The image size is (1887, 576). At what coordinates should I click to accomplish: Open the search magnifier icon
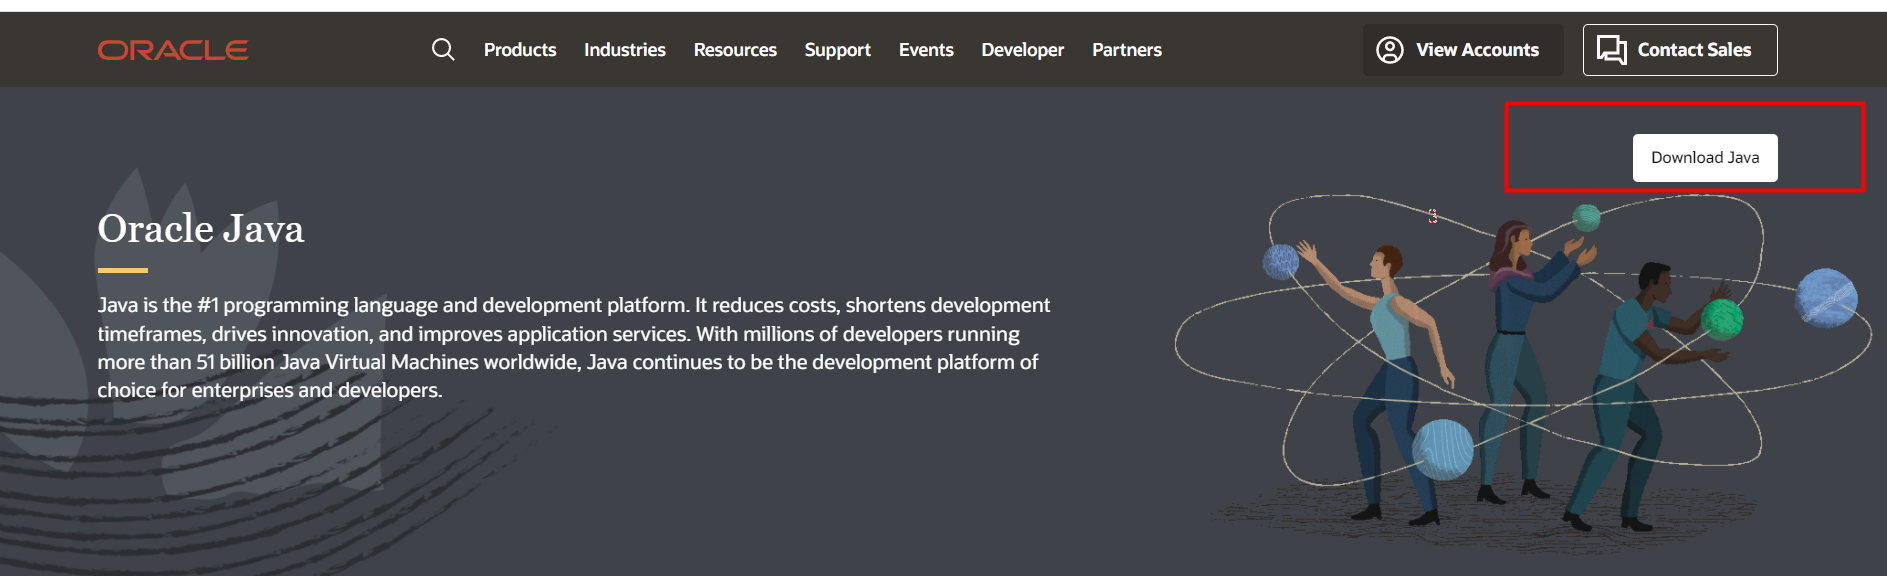pyautogui.click(x=443, y=50)
